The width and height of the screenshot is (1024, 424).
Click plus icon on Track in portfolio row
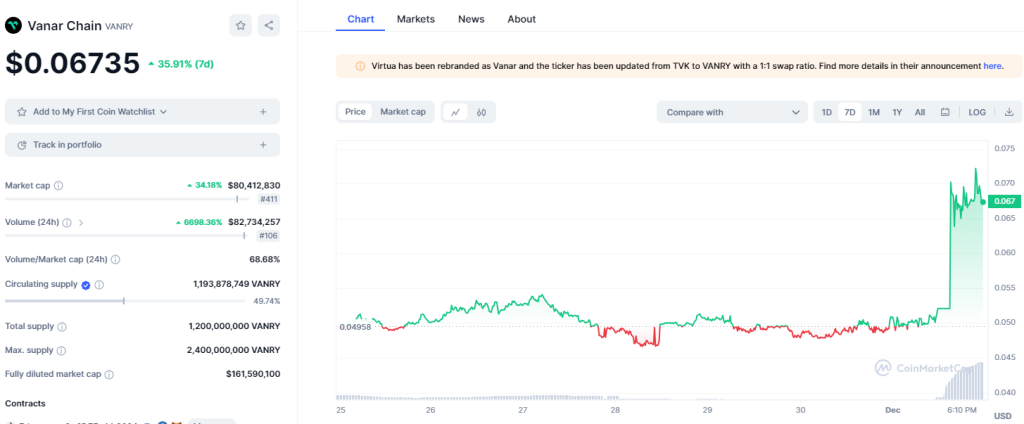click(x=263, y=145)
